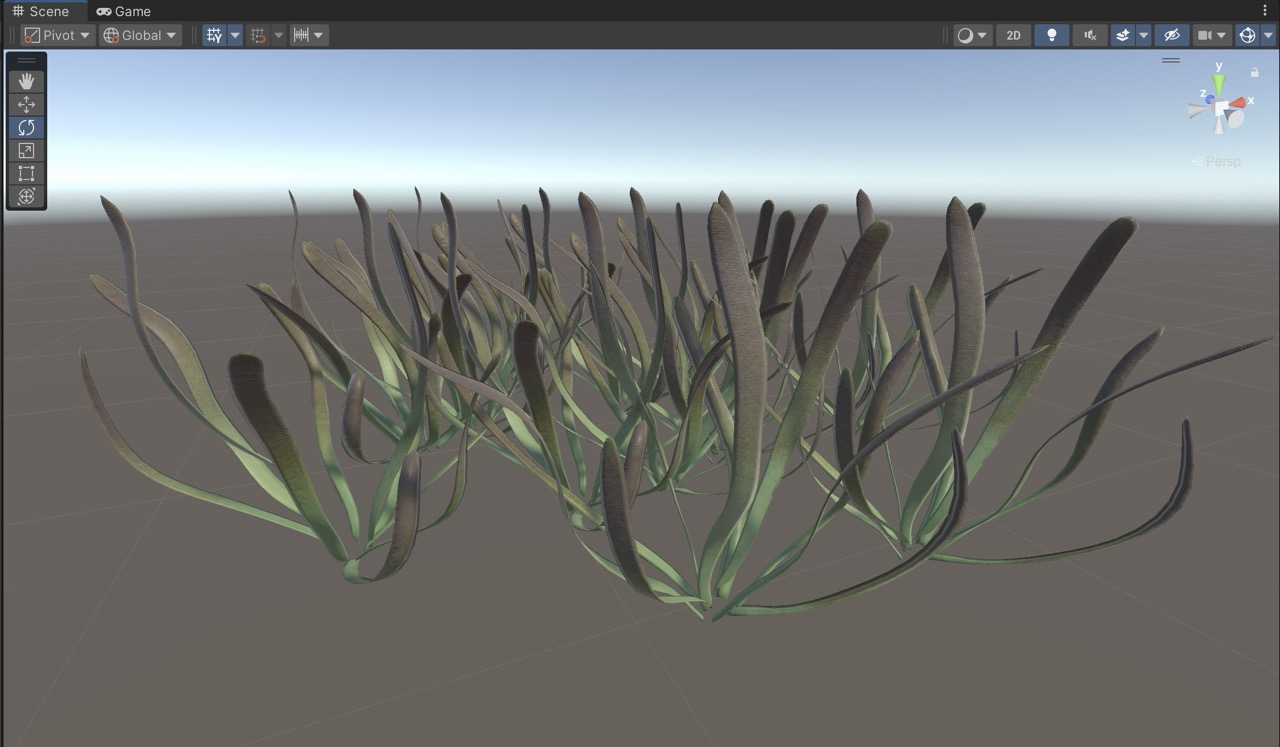Toggle the scene orientation lock icon

click(1254, 72)
